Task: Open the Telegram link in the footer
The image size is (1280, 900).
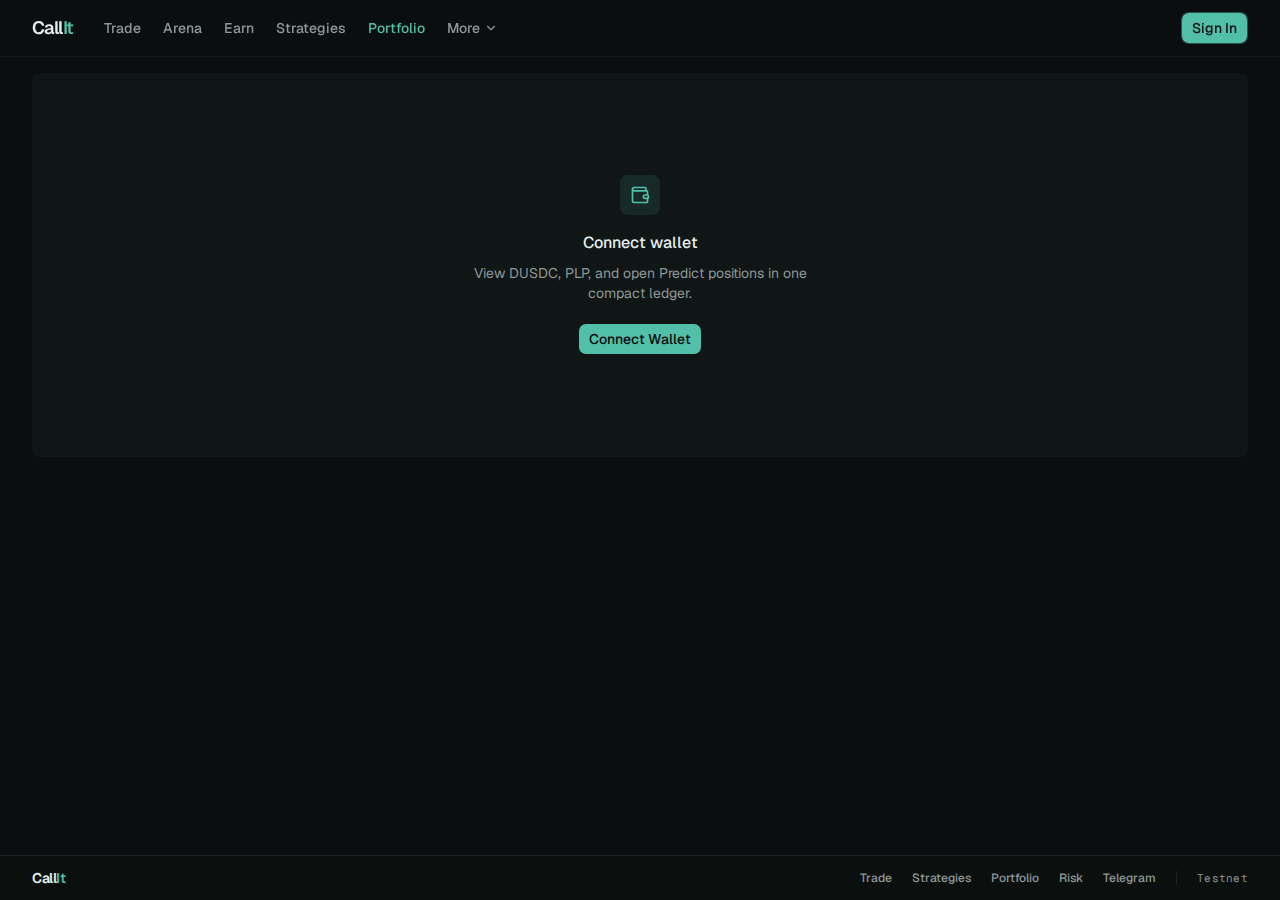Action: tap(1129, 878)
